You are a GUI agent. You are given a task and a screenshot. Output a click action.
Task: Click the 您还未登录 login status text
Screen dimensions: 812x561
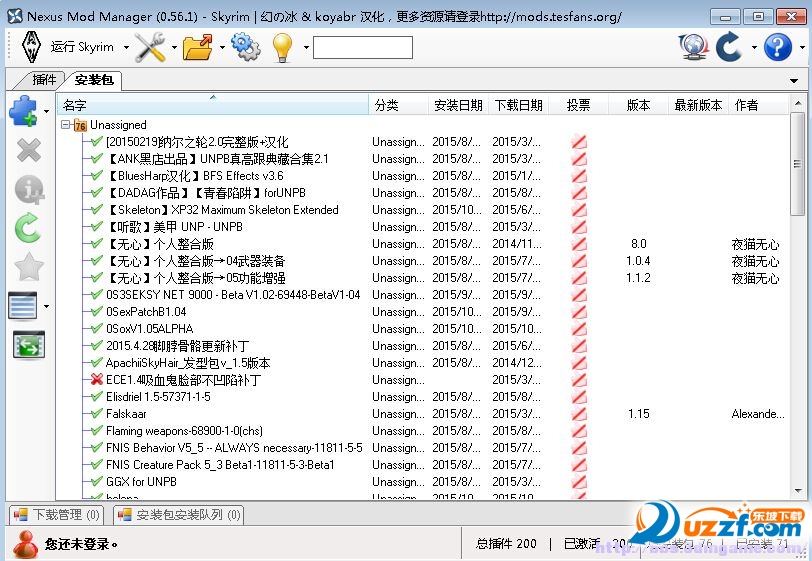coord(81,544)
